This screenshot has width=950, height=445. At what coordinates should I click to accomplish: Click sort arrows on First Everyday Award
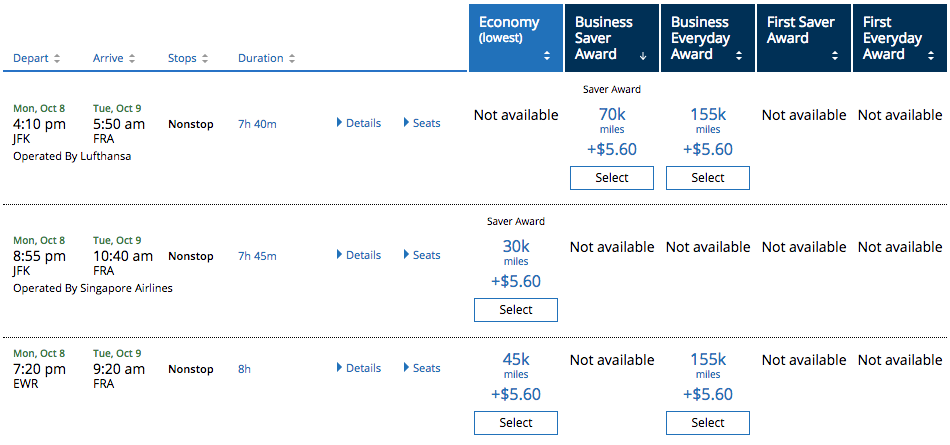930,56
